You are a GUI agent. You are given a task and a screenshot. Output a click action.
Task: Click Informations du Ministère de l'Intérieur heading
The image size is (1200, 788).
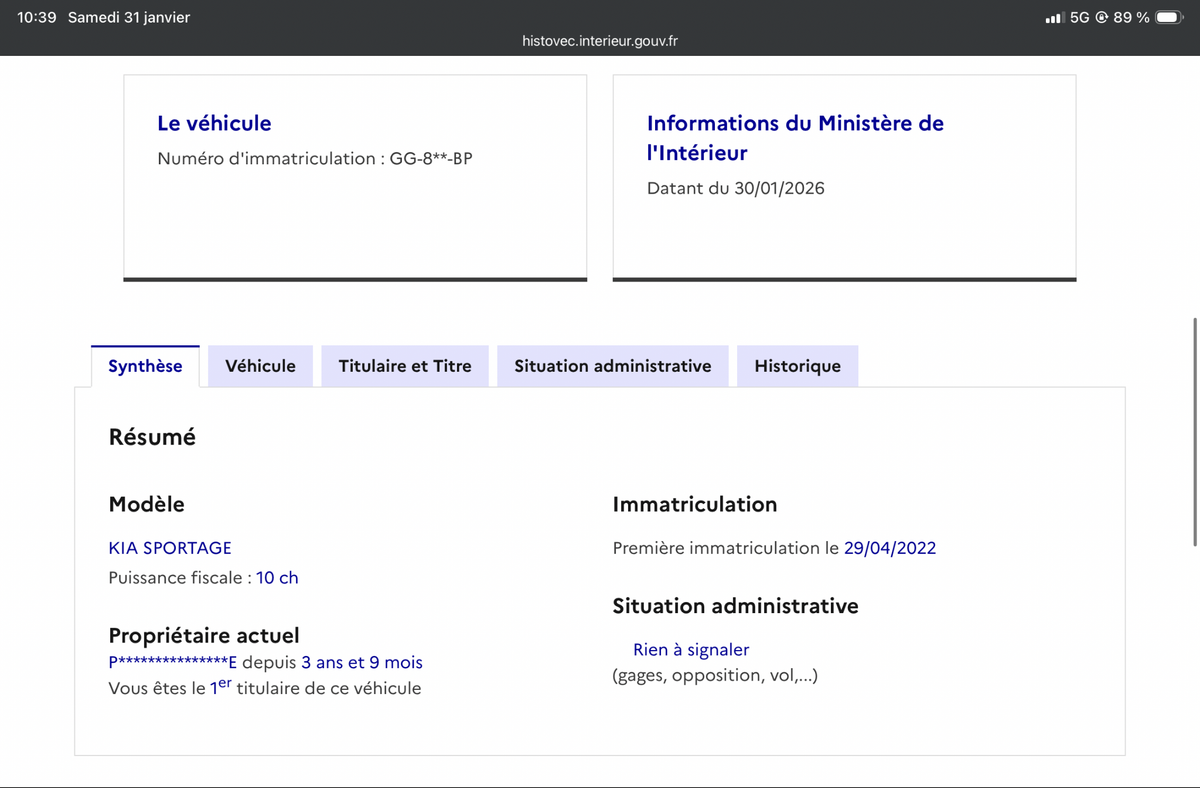[795, 138]
